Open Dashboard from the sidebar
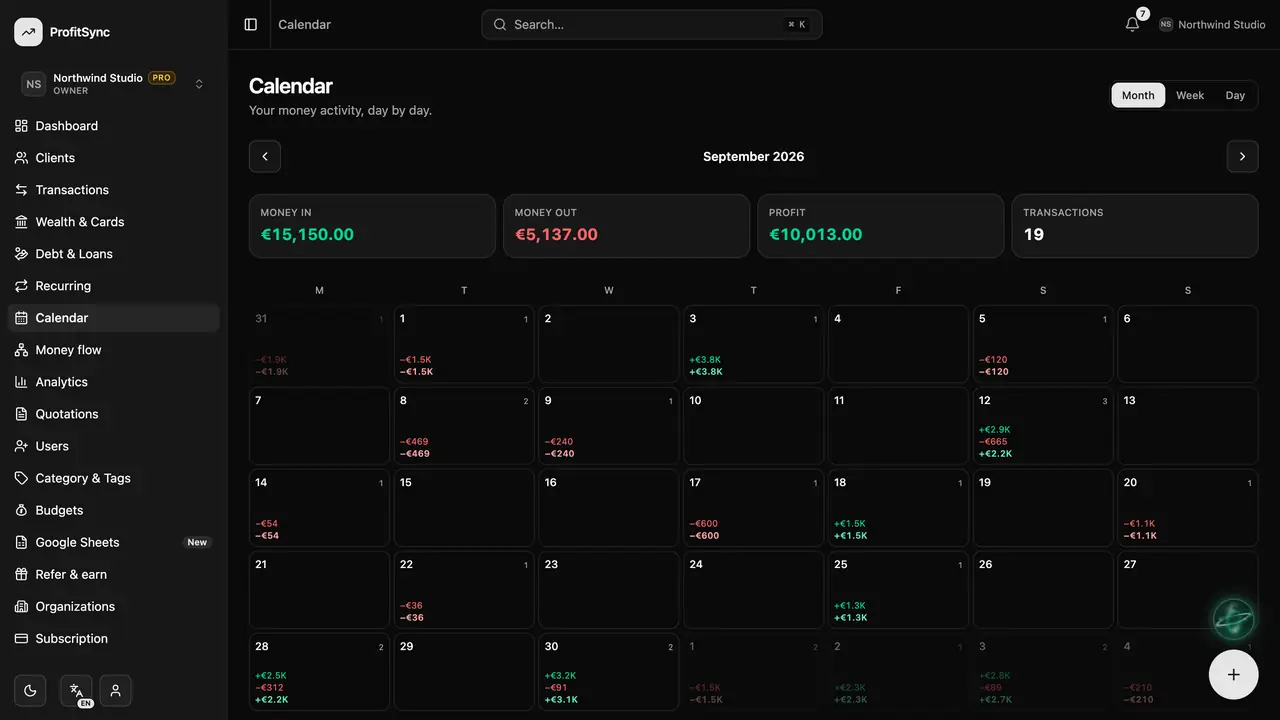This screenshot has width=1280, height=720. 114,126
